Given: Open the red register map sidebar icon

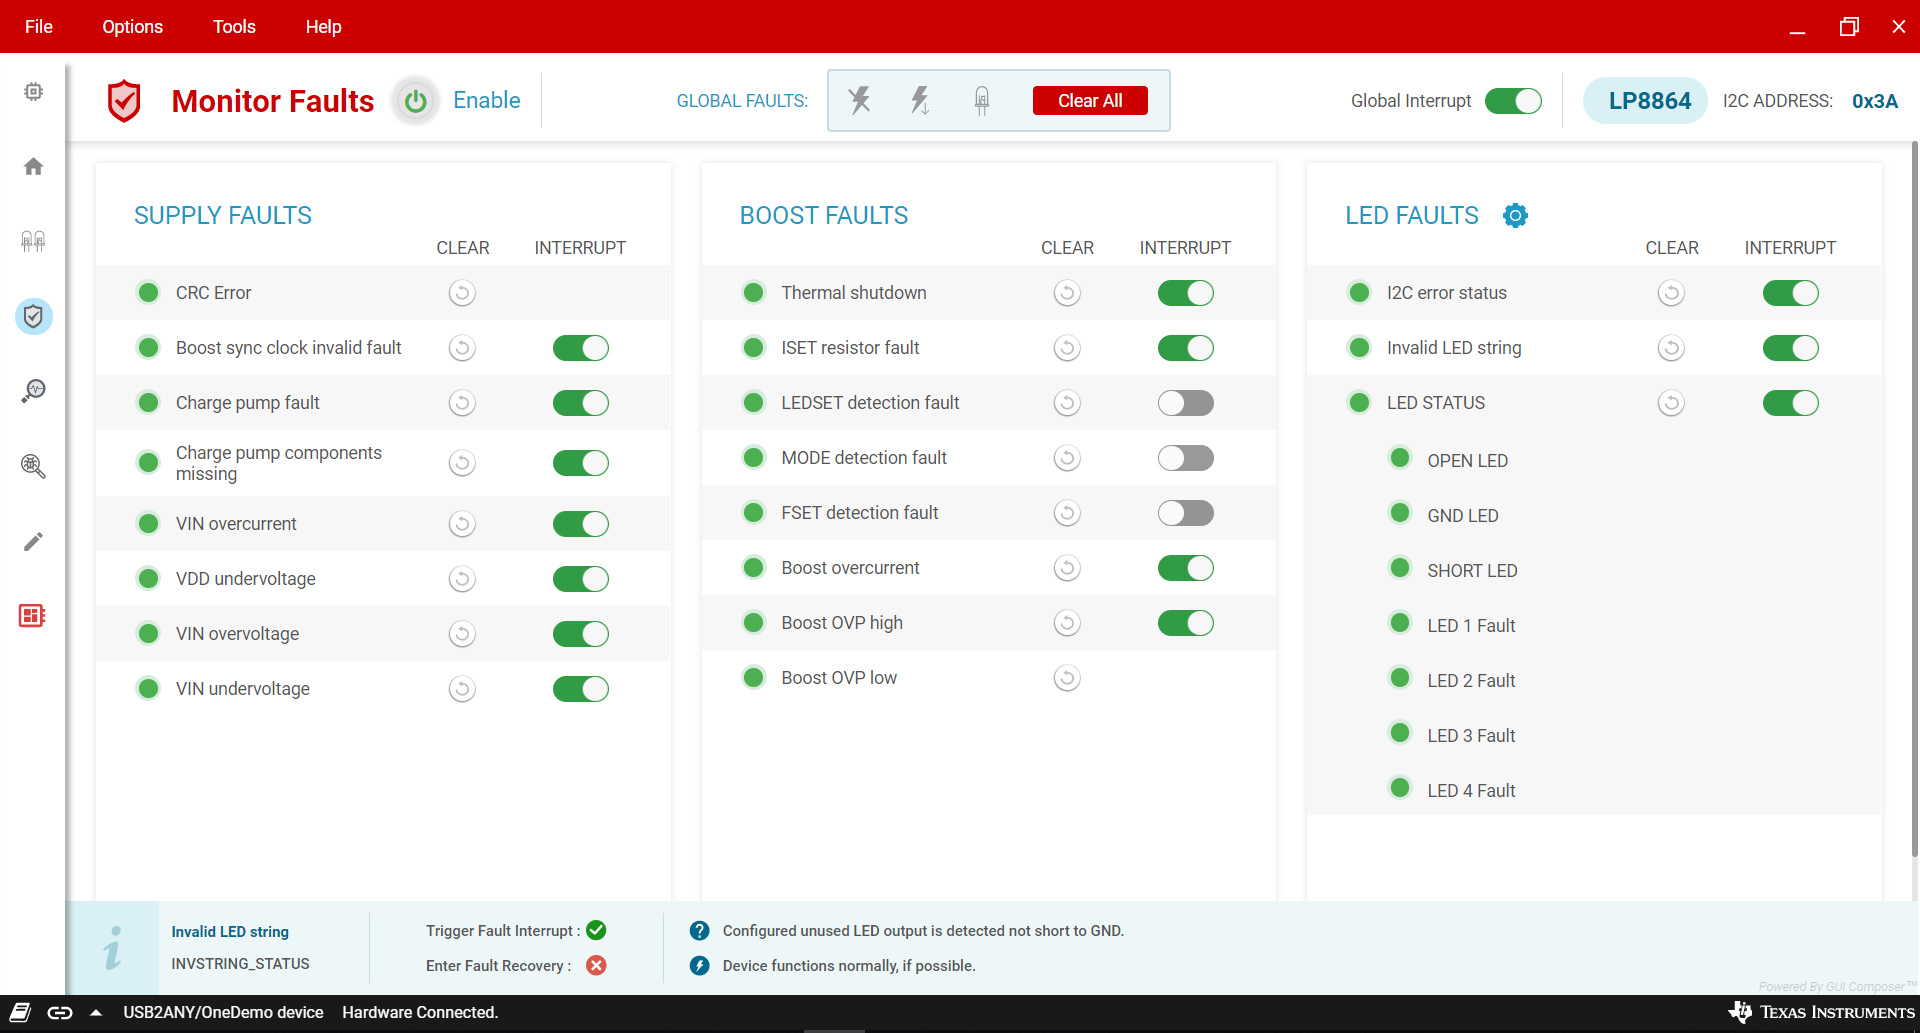Looking at the screenshot, I should point(32,616).
